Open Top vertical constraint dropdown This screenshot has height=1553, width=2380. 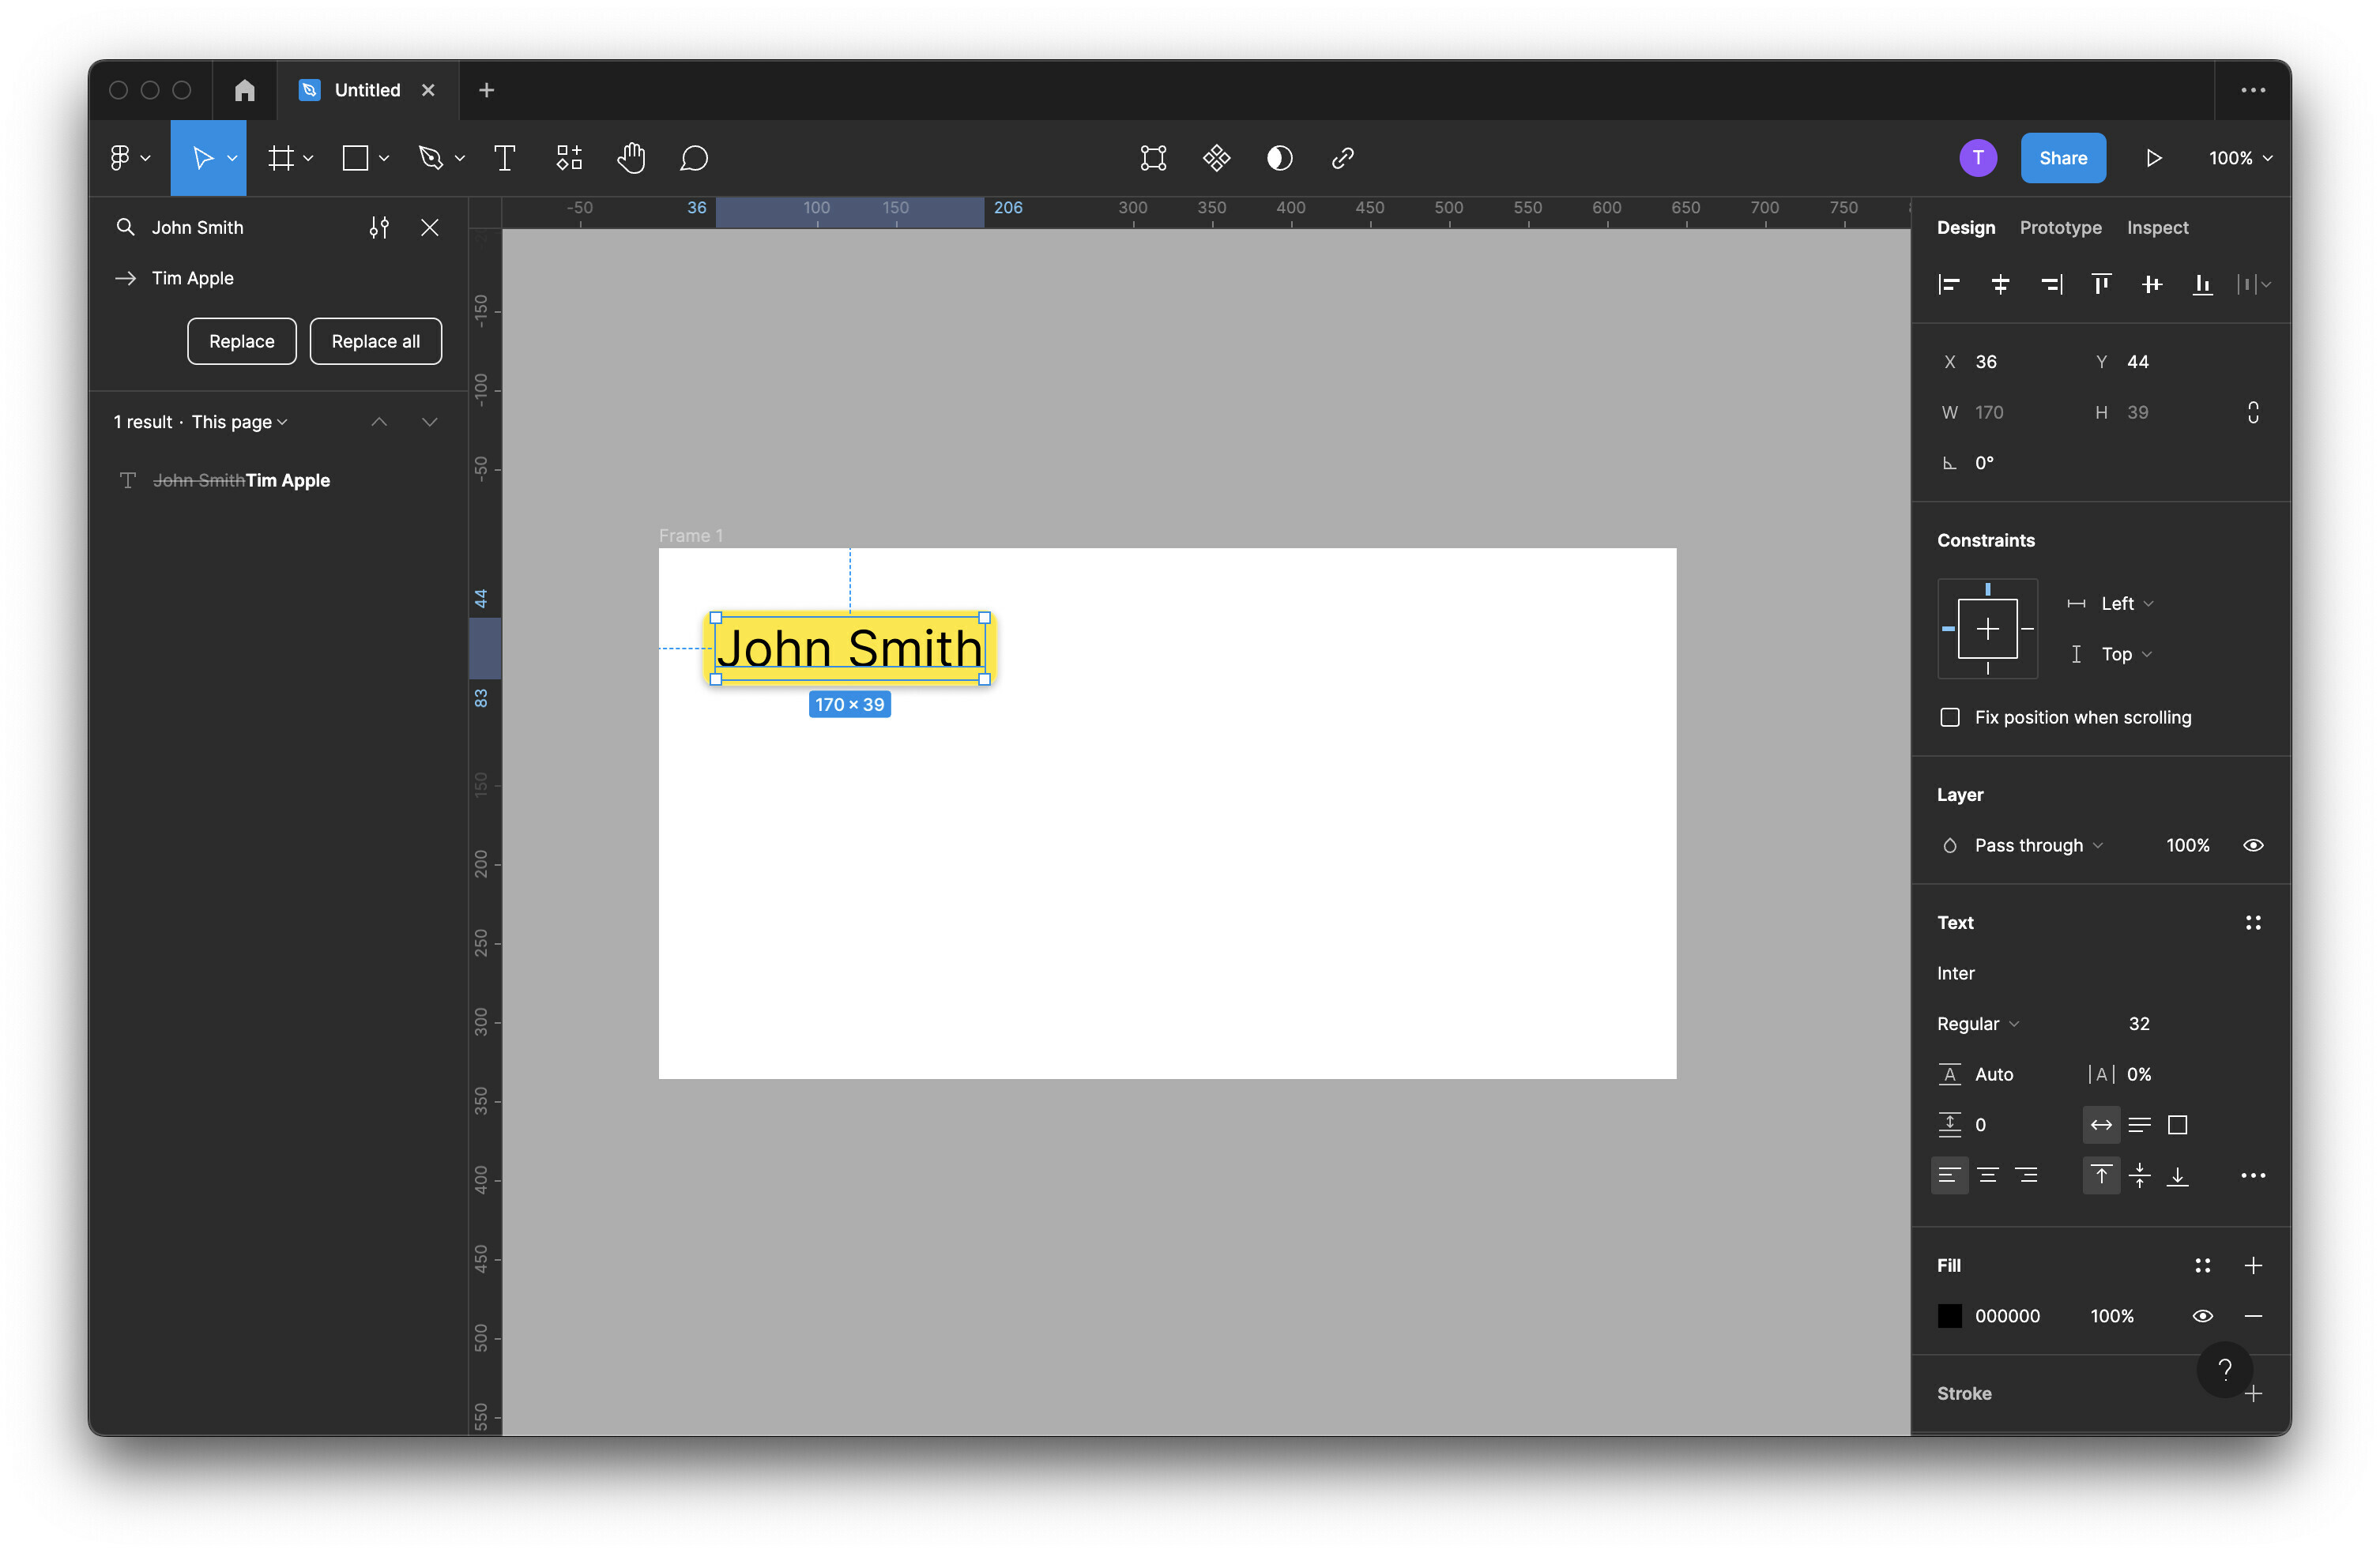[x=2126, y=654]
